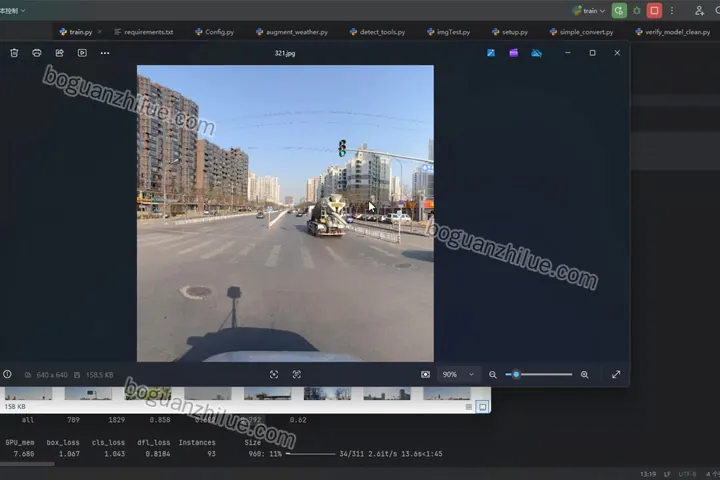Start slideshow from the photo viewer toolbar
720x480 pixels.
click(x=82, y=53)
